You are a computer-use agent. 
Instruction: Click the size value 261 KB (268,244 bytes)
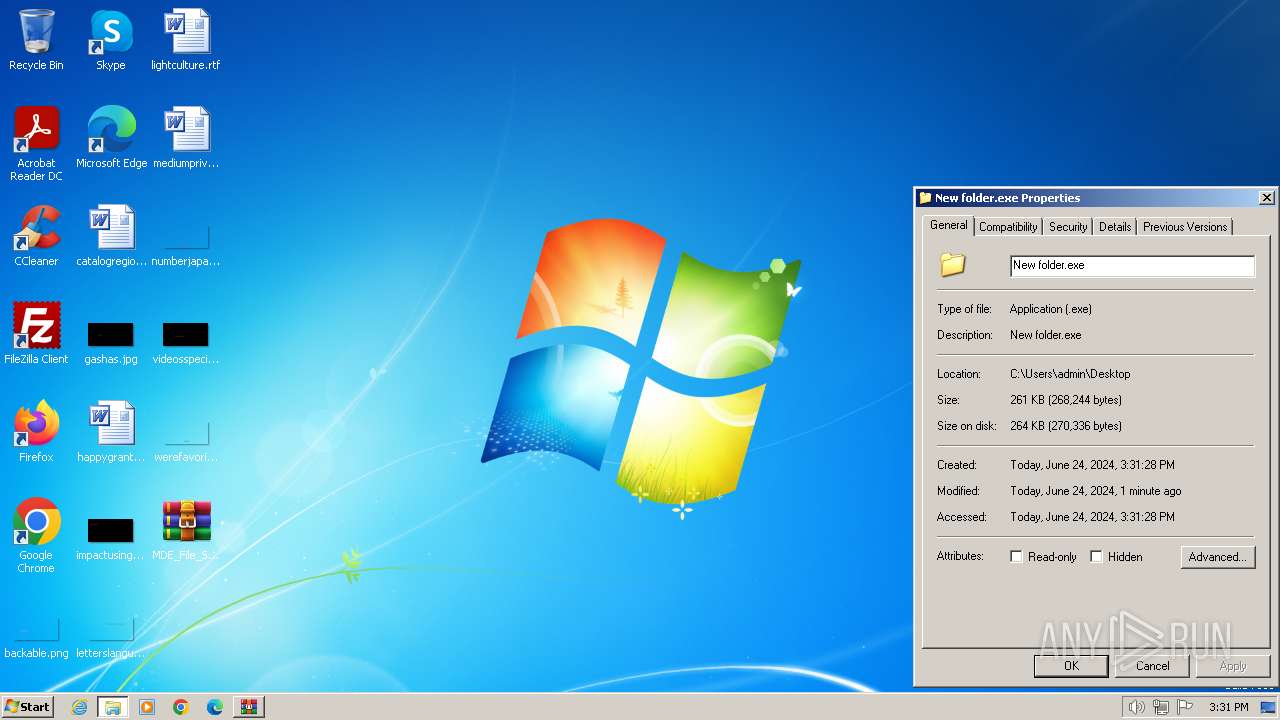click(x=1066, y=400)
